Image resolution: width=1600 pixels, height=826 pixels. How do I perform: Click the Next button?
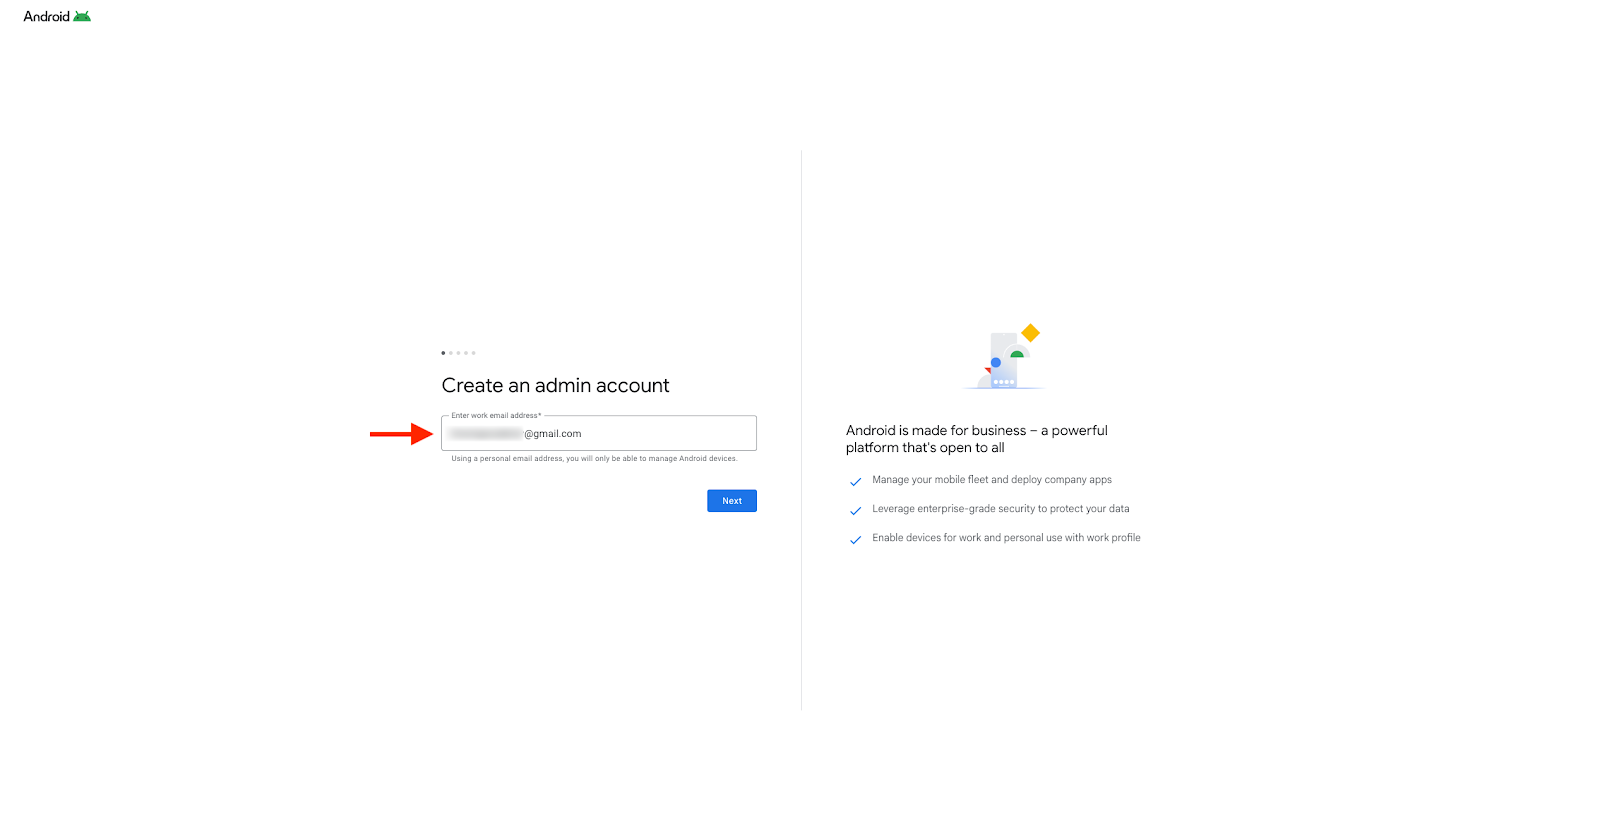(x=732, y=501)
